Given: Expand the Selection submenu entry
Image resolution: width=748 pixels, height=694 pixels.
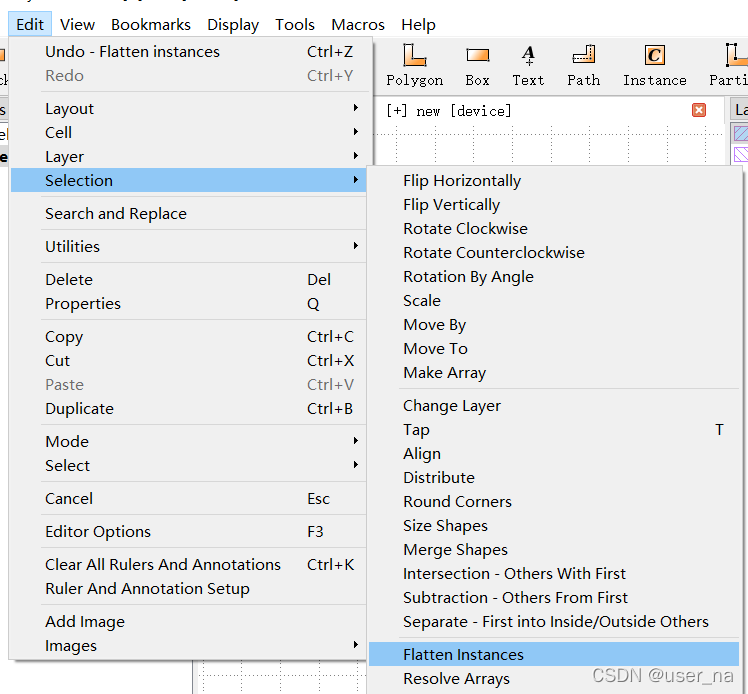Looking at the screenshot, I should point(188,180).
